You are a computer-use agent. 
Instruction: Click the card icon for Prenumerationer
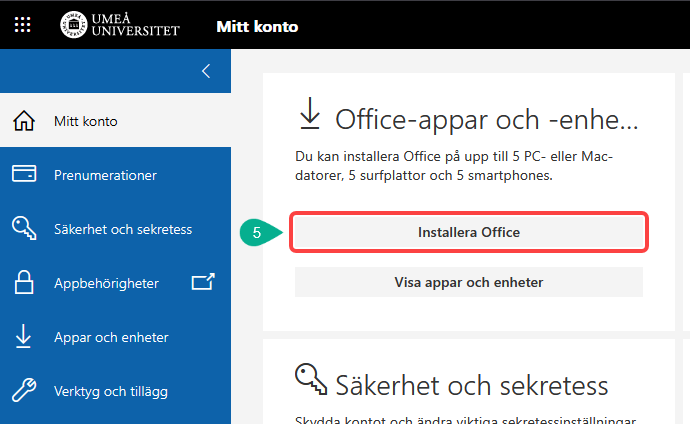pyautogui.click(x=24, y=175)
